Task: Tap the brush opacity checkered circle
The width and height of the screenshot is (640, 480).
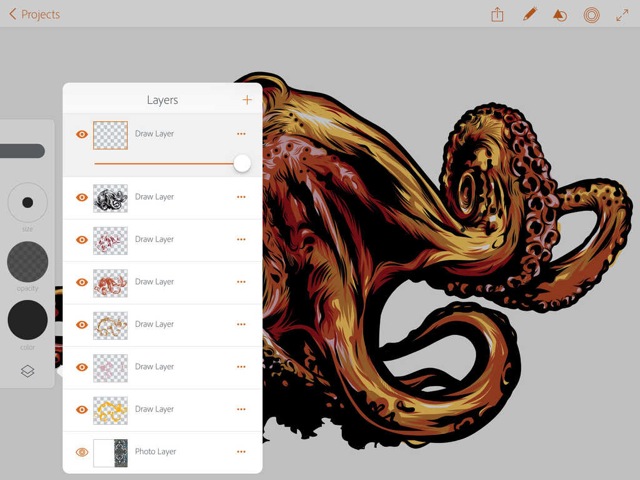Action: tap(27, 261)
